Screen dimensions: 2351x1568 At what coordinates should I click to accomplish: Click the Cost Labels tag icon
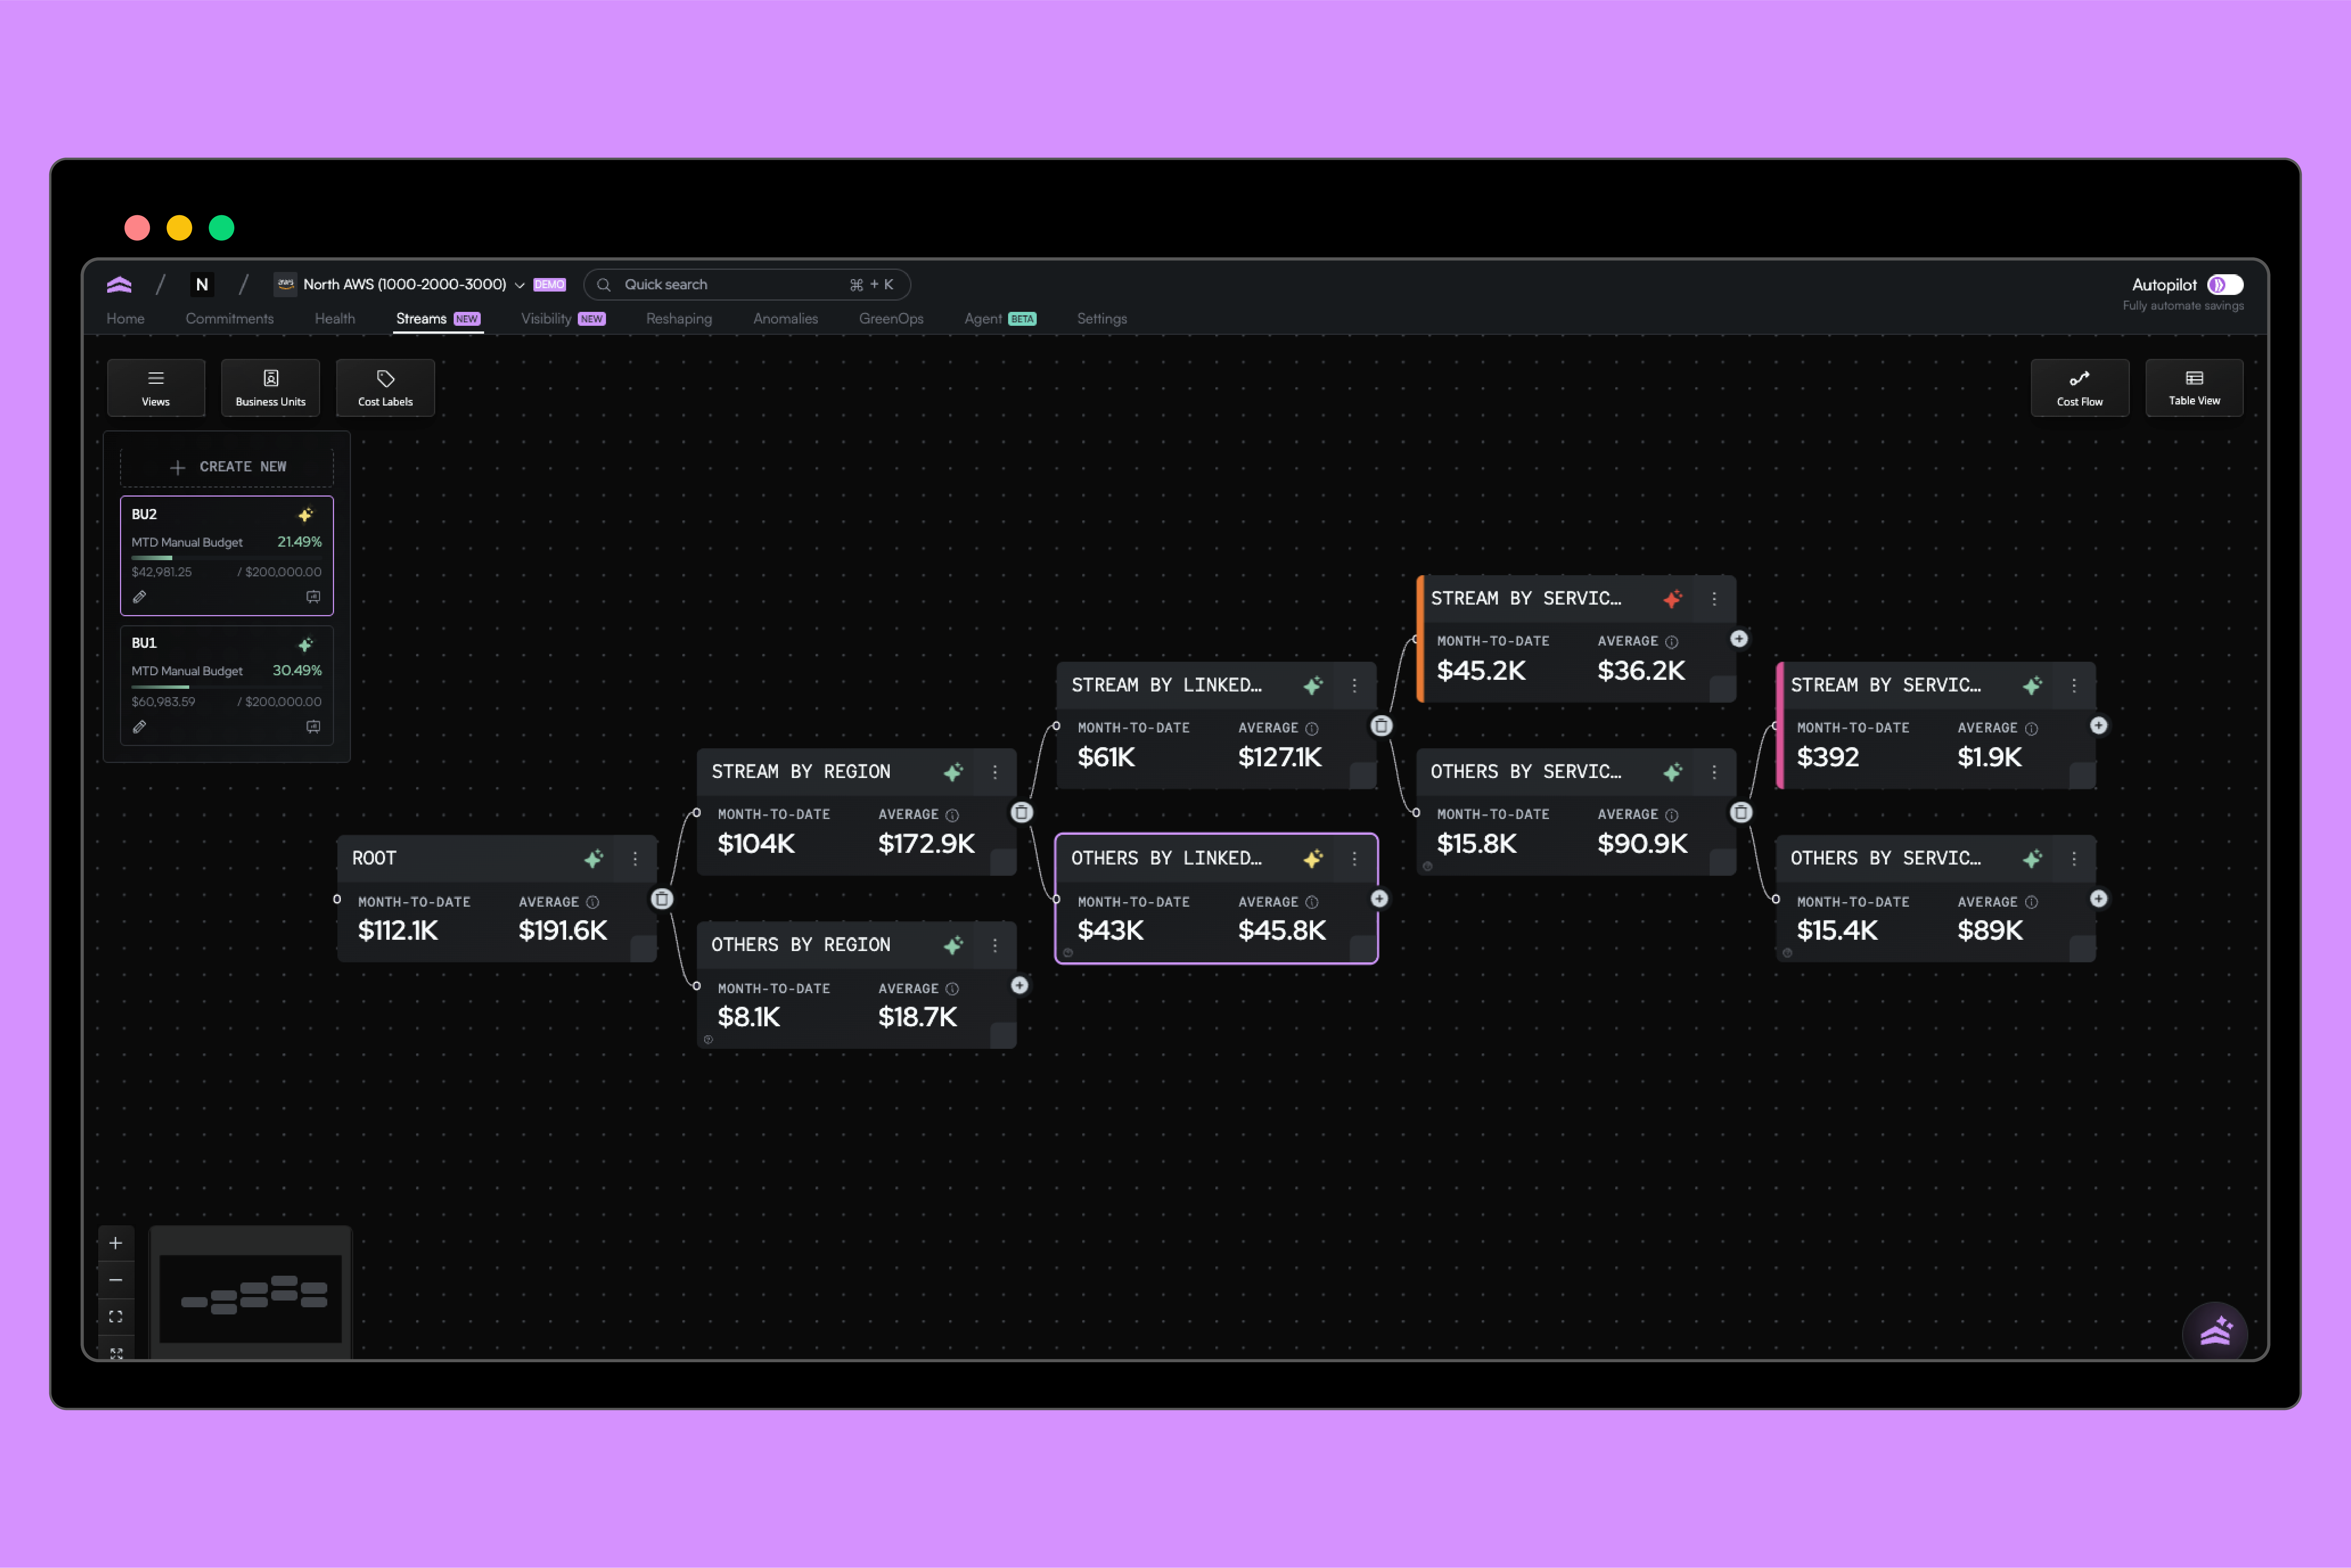[x=385, y=379]
